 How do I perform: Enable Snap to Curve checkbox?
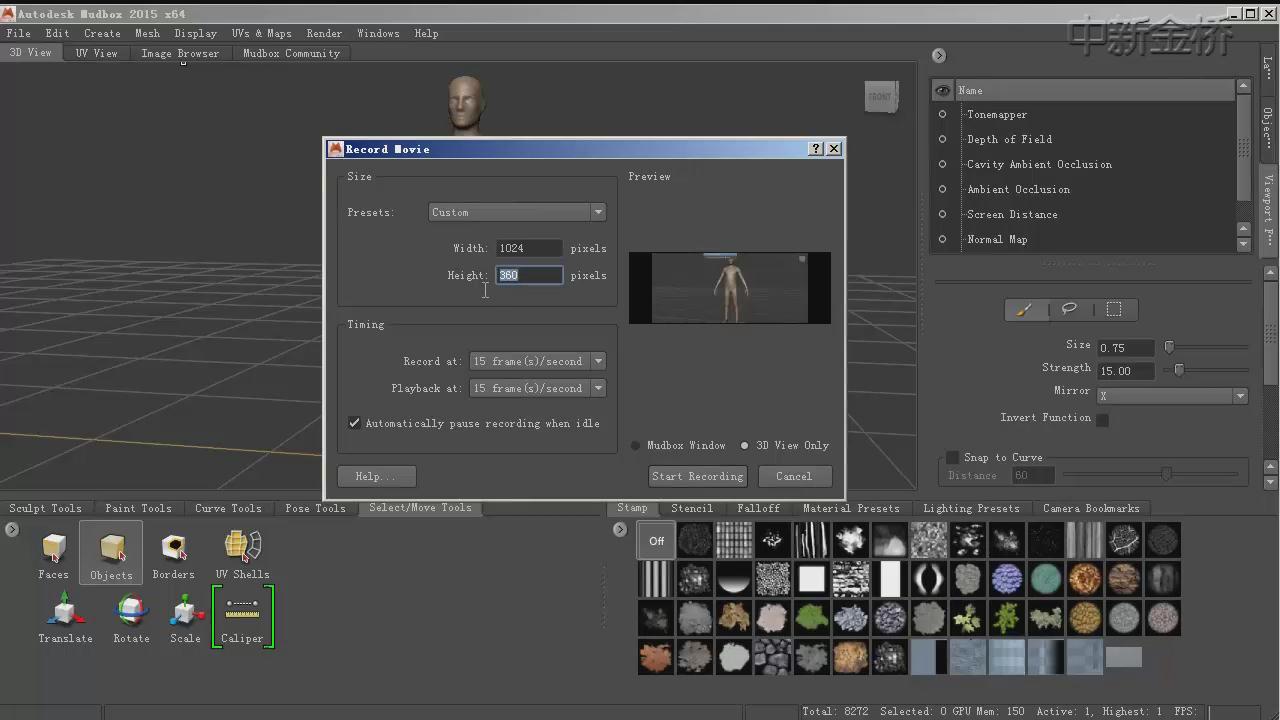[x=952, y=457]
